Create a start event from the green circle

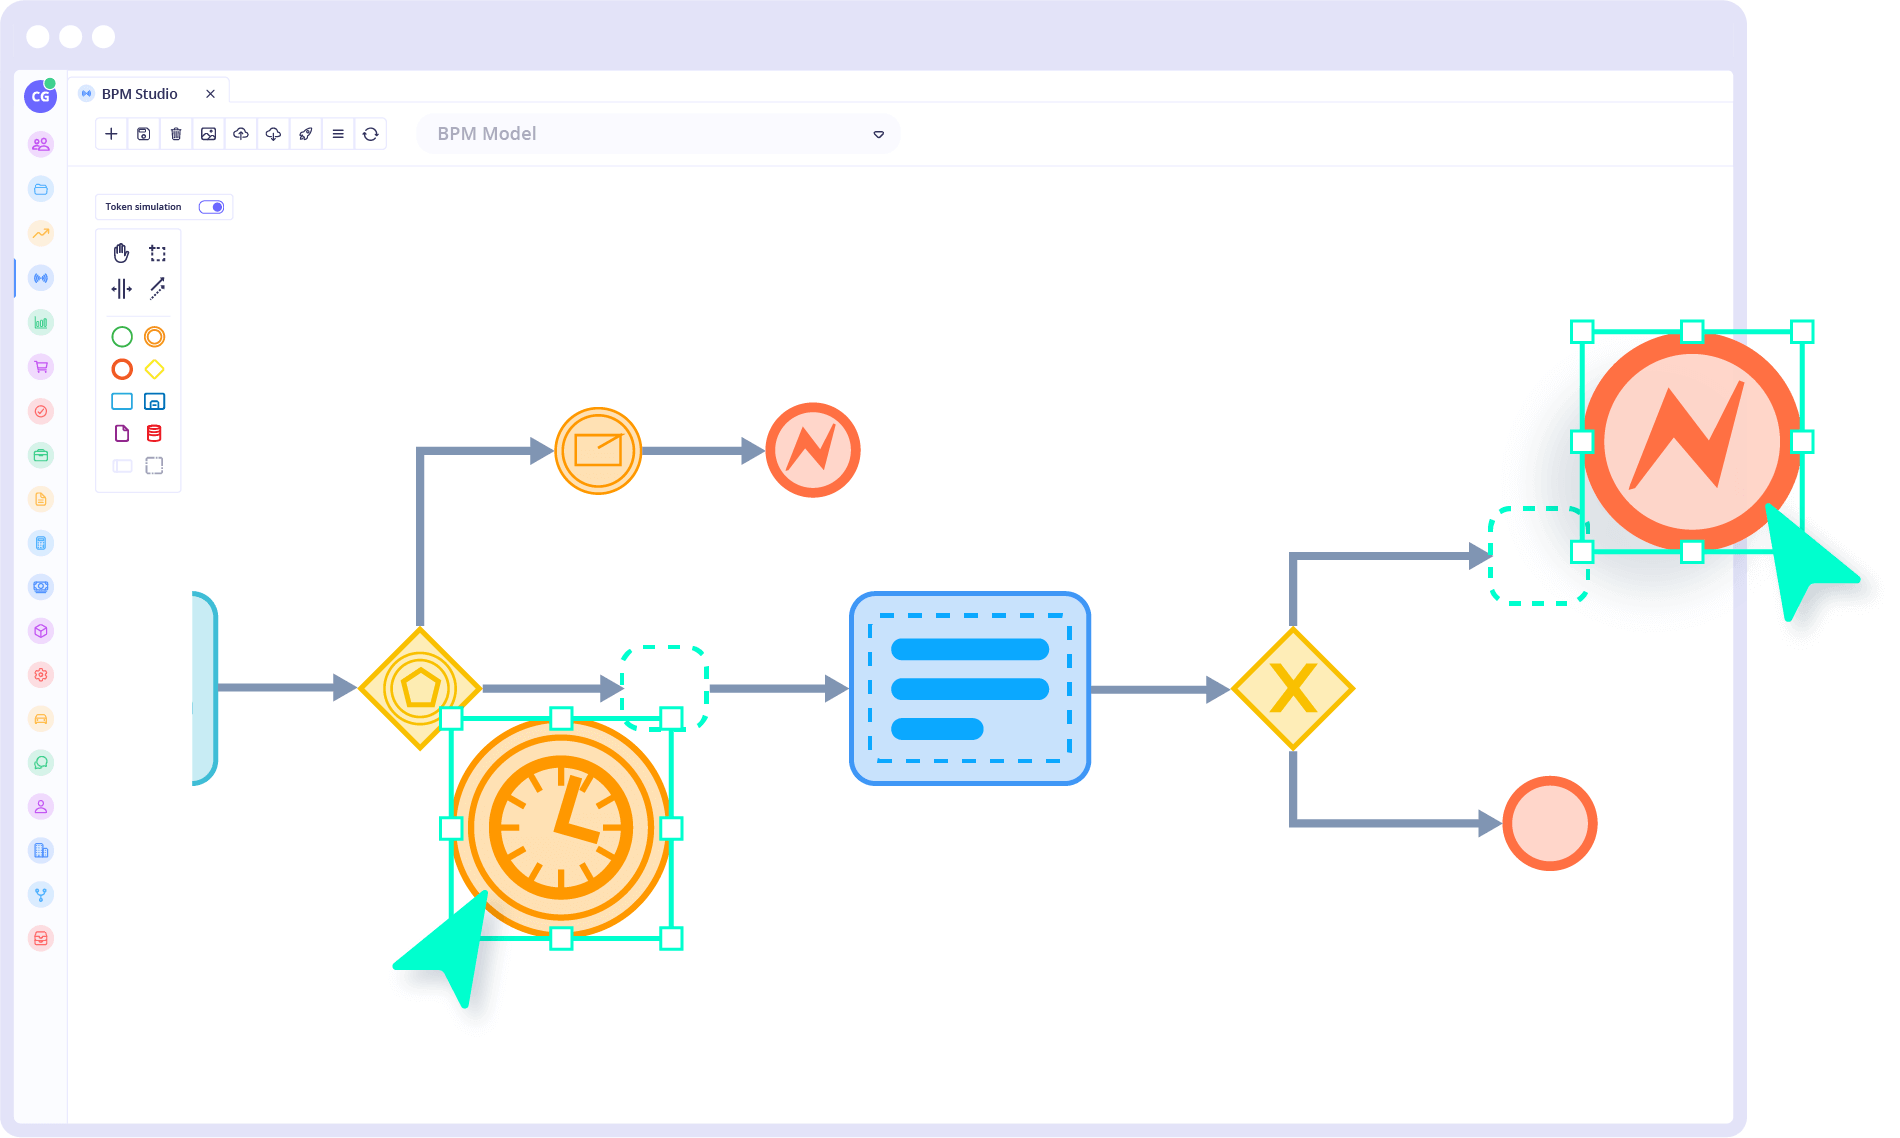click(x=122, y=337)
